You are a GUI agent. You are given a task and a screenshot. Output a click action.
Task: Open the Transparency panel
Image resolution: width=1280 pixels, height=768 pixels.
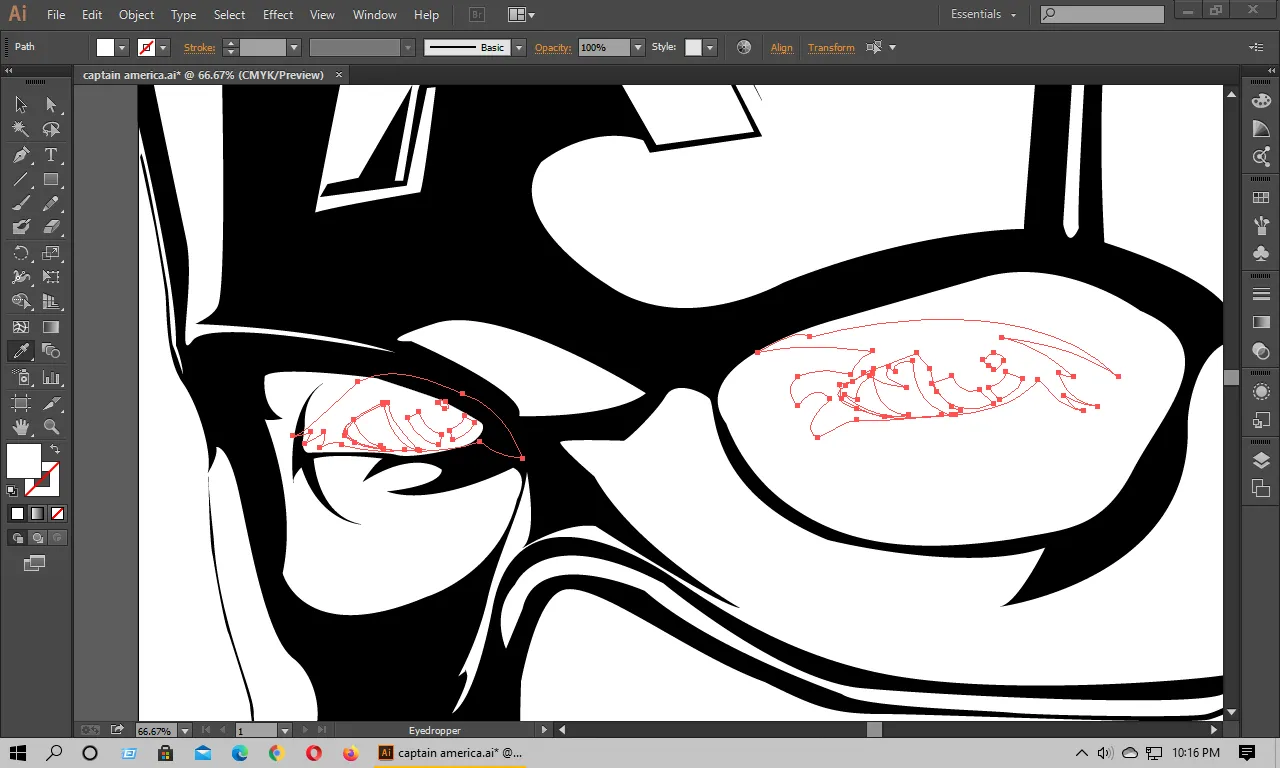point(1261,351)
